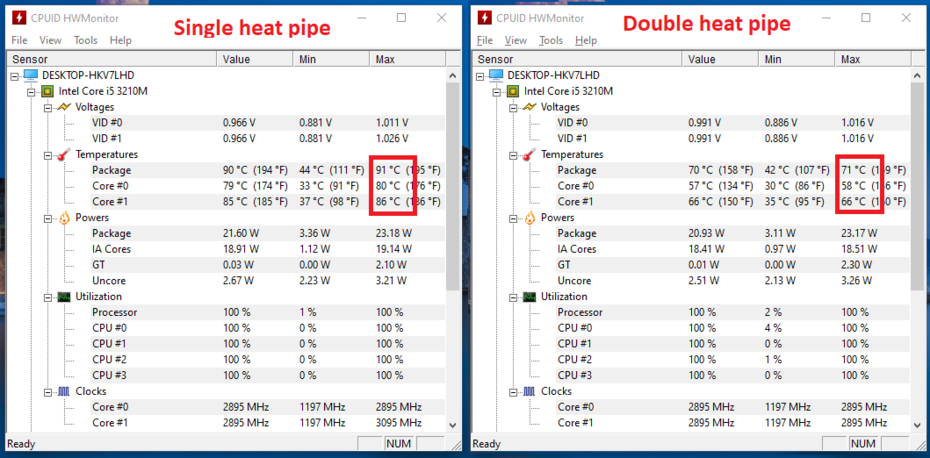930x458 pixels.
Task: Click scroll up arrow in left window scrollbar
Action: point(453,75)
